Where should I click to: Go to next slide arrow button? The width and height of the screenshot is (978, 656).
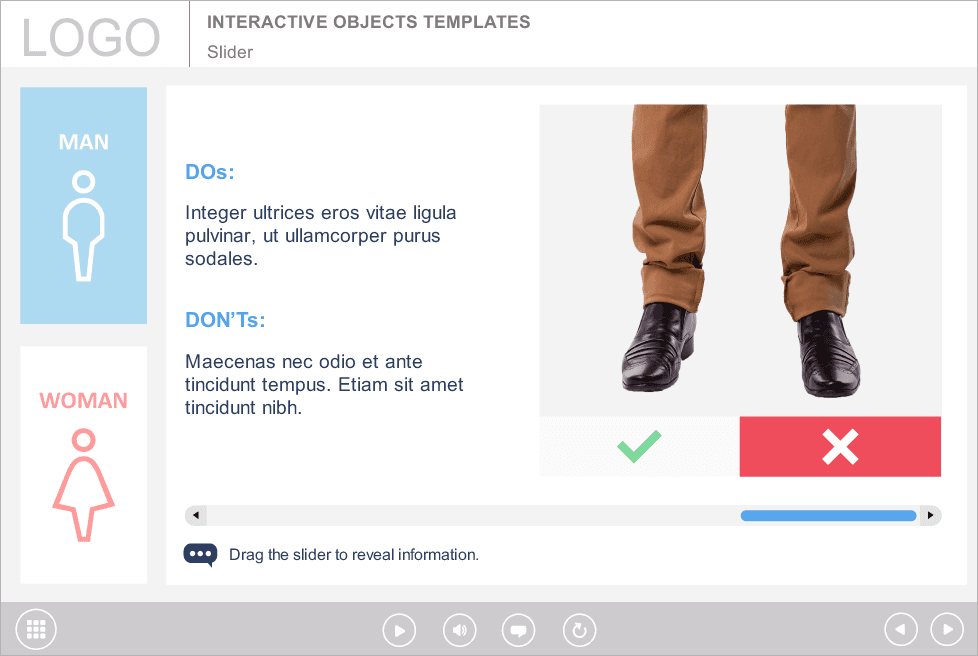(x=947, y=629)
